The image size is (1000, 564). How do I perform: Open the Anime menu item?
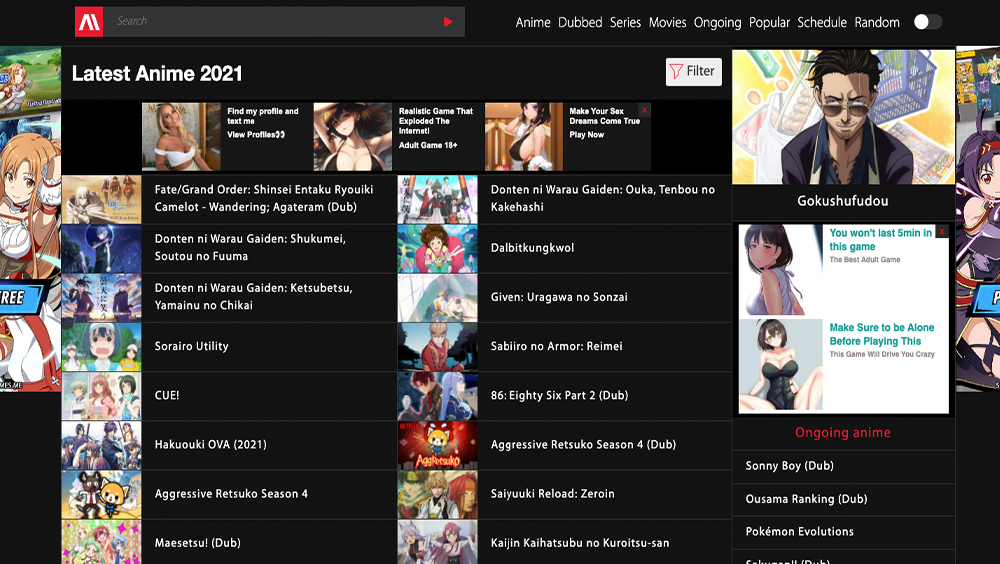[533, 22]
